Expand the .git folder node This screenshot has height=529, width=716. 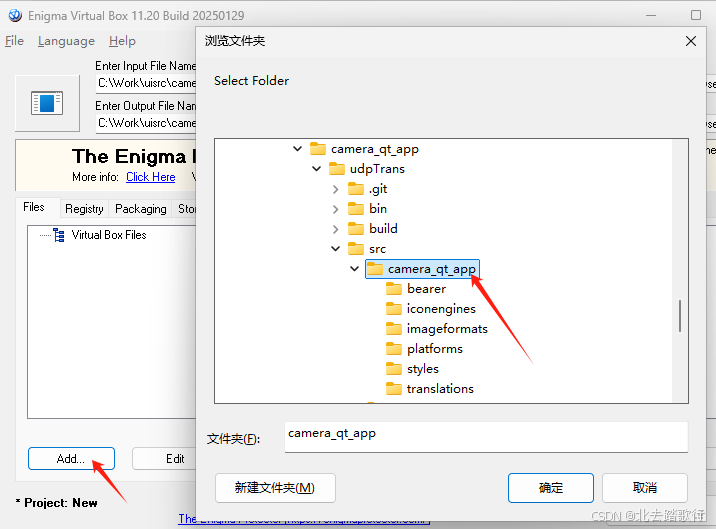coord(336,189)
